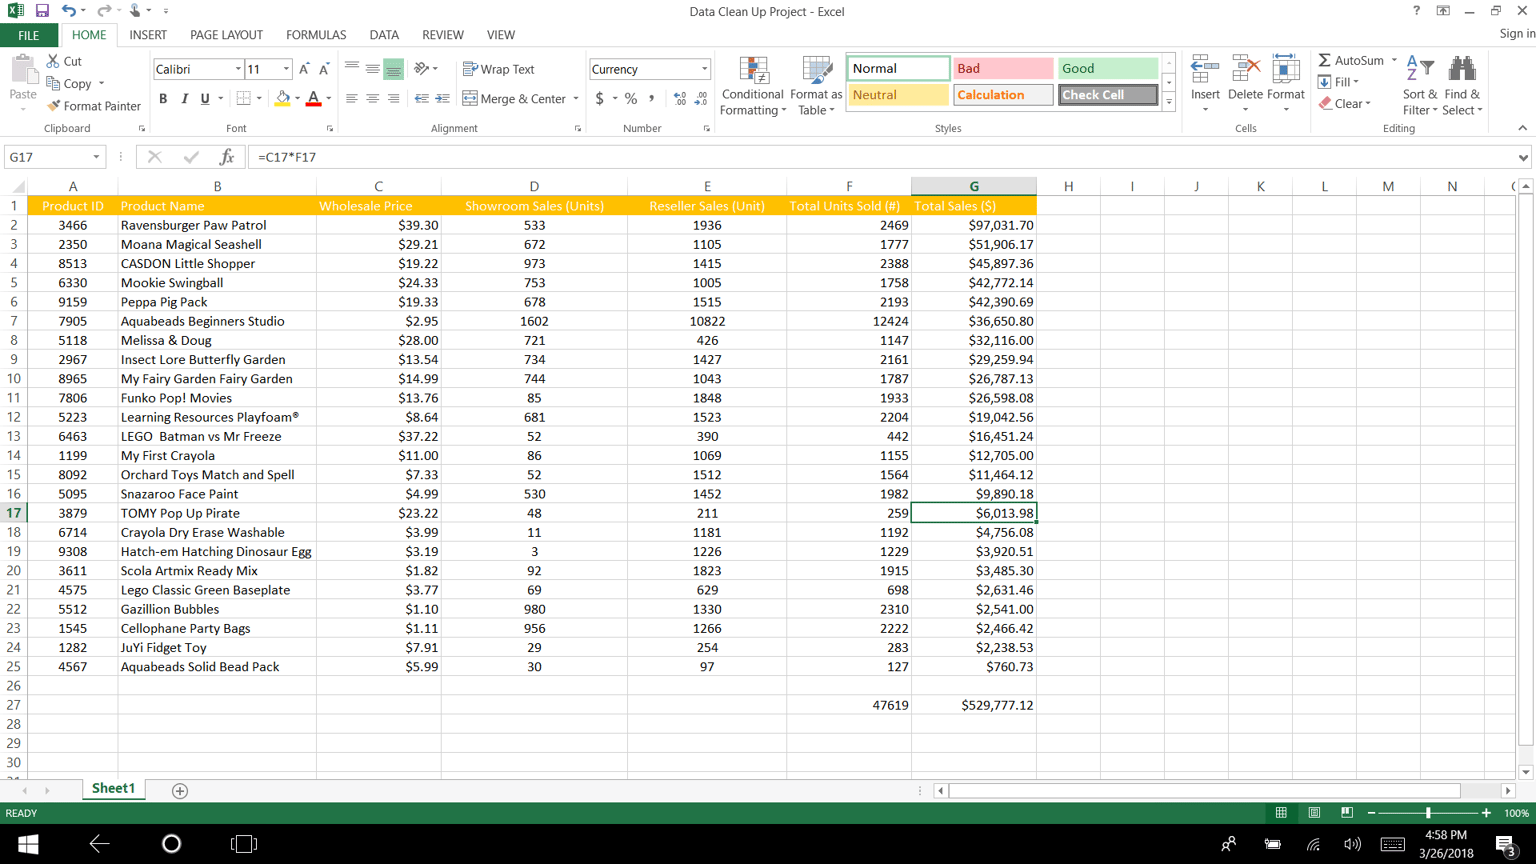The height and width of the screenshot is (864, 1536).
Task: Switch to the FORMULAS tab
Action: (316, 35)
